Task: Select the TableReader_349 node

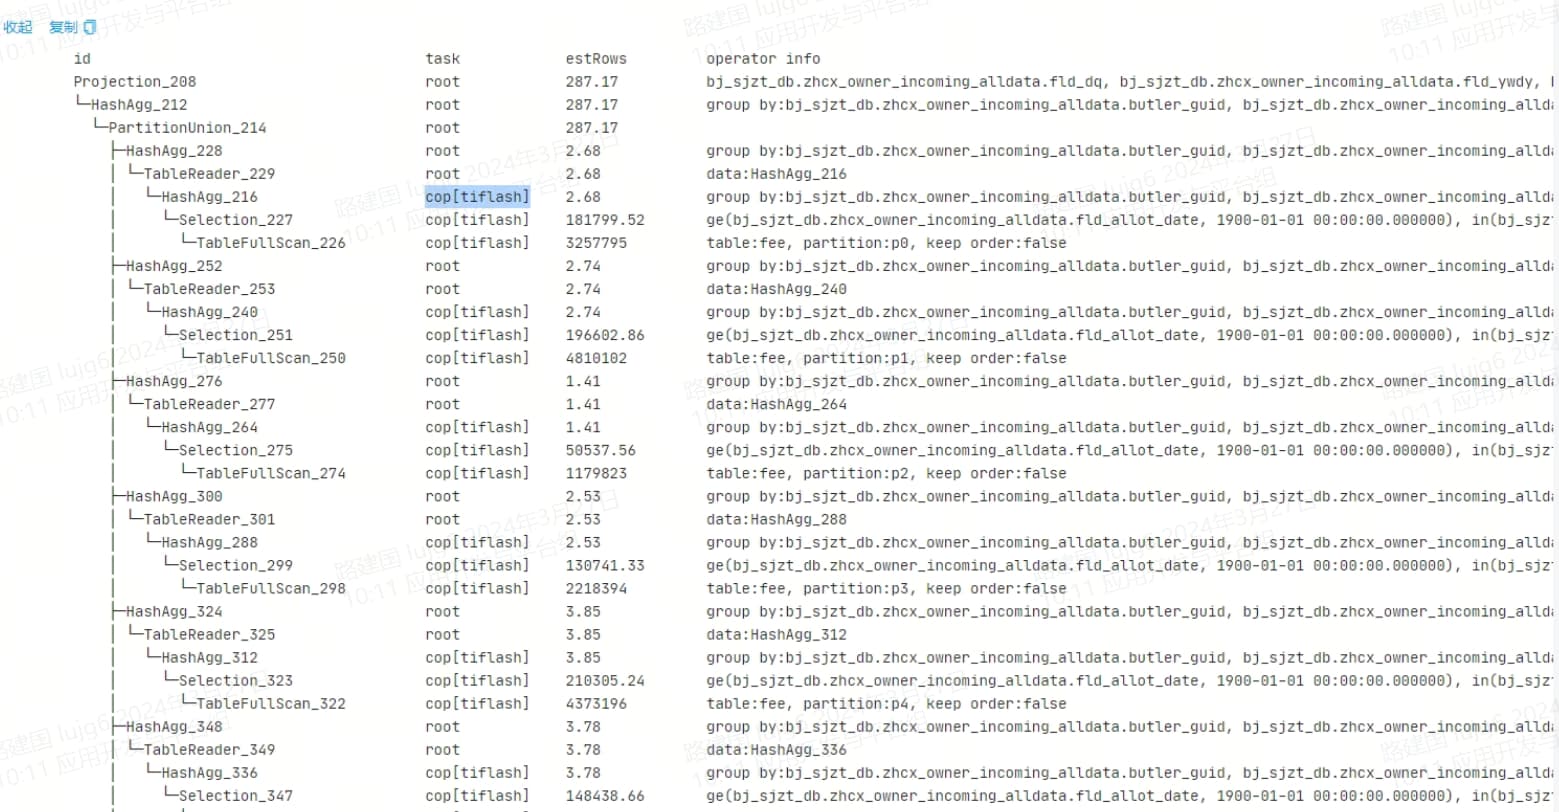Action: pos(209,749)
